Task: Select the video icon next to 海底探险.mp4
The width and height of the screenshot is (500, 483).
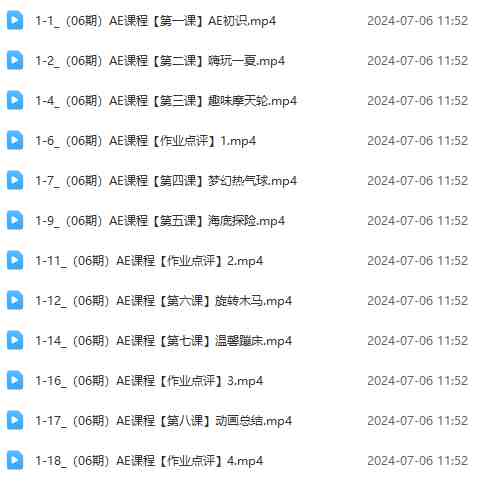Action: (15, 220)
